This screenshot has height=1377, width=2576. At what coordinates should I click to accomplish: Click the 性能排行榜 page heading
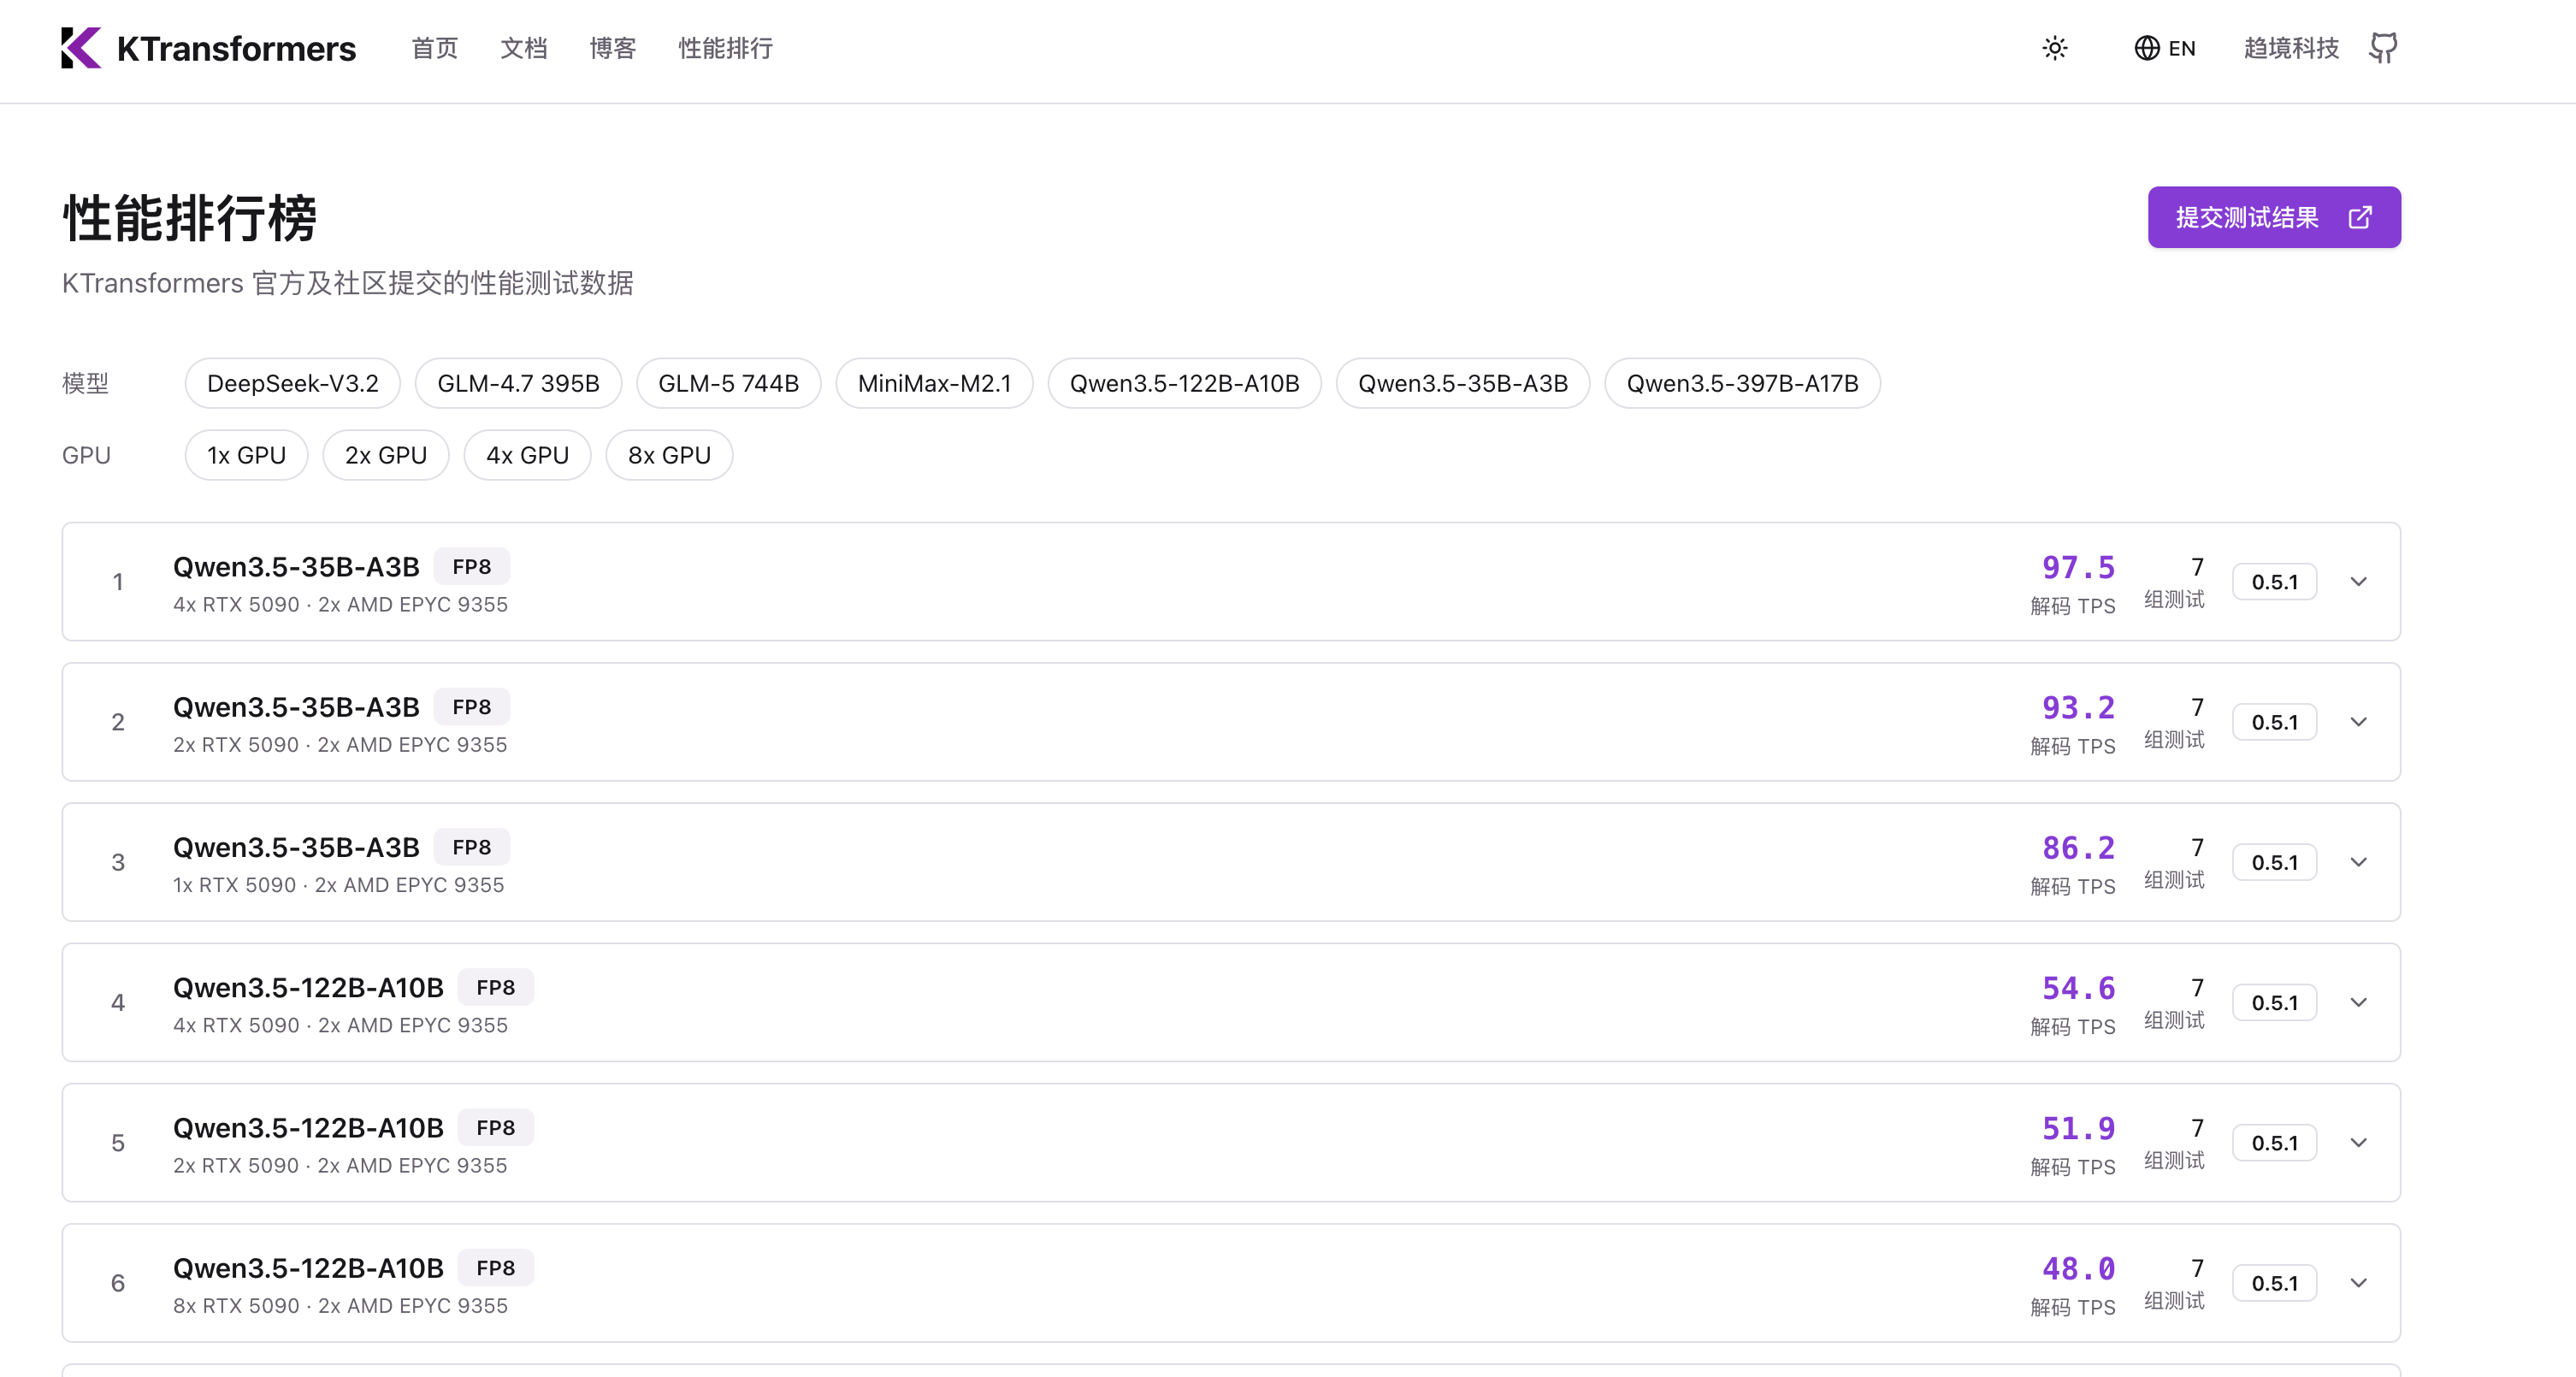tap(190, 218)
